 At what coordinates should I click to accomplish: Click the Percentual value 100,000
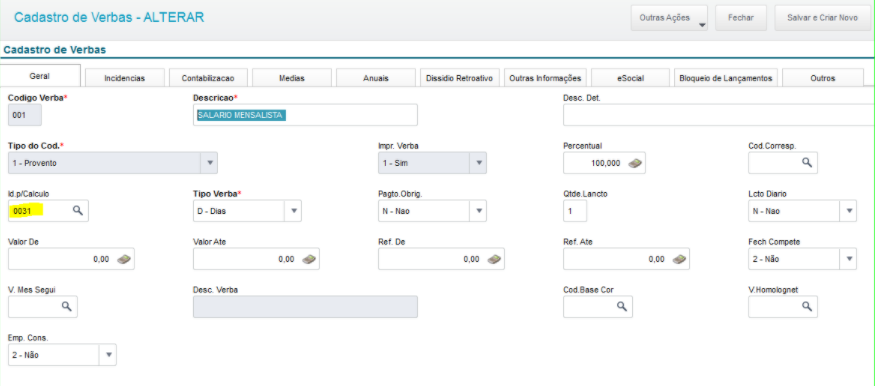pos(605,163)
